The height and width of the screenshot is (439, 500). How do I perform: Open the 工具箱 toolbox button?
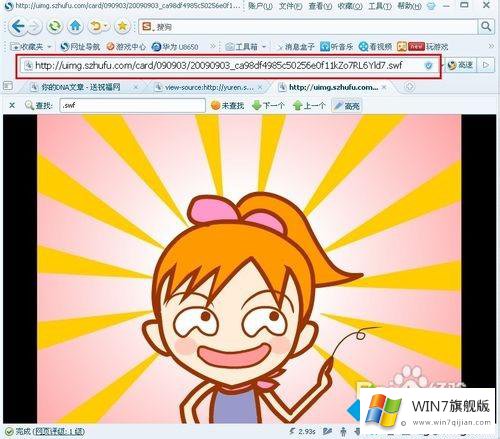tap(242, 47)
